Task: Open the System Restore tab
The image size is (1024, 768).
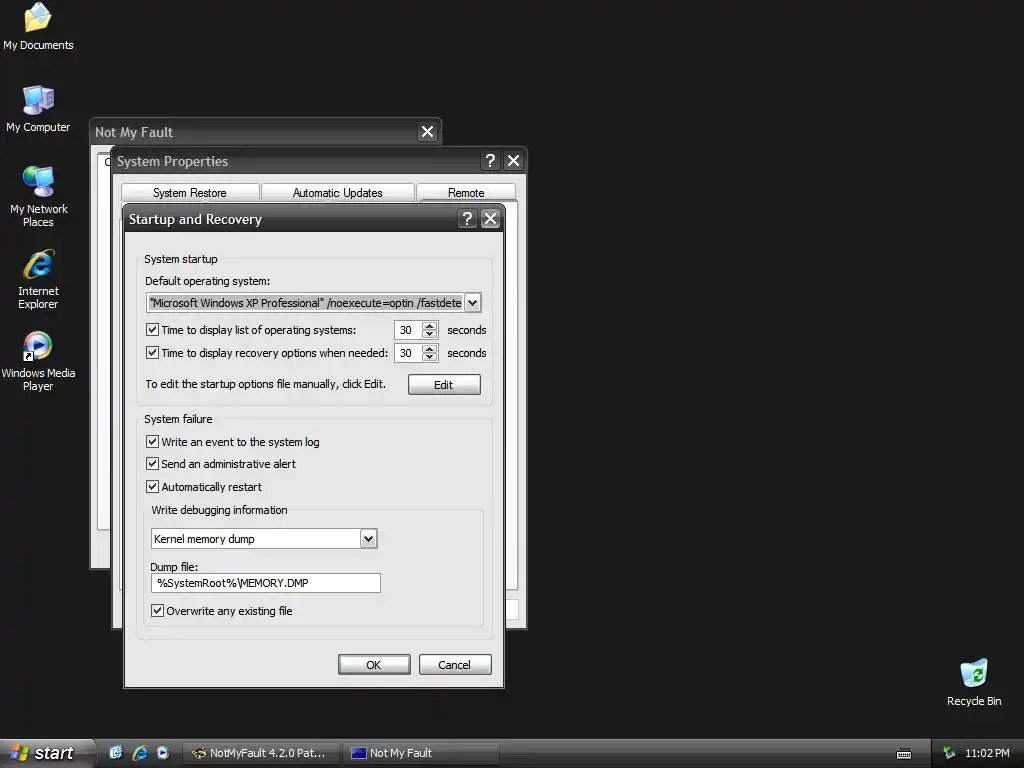Action: pos(189,193)
